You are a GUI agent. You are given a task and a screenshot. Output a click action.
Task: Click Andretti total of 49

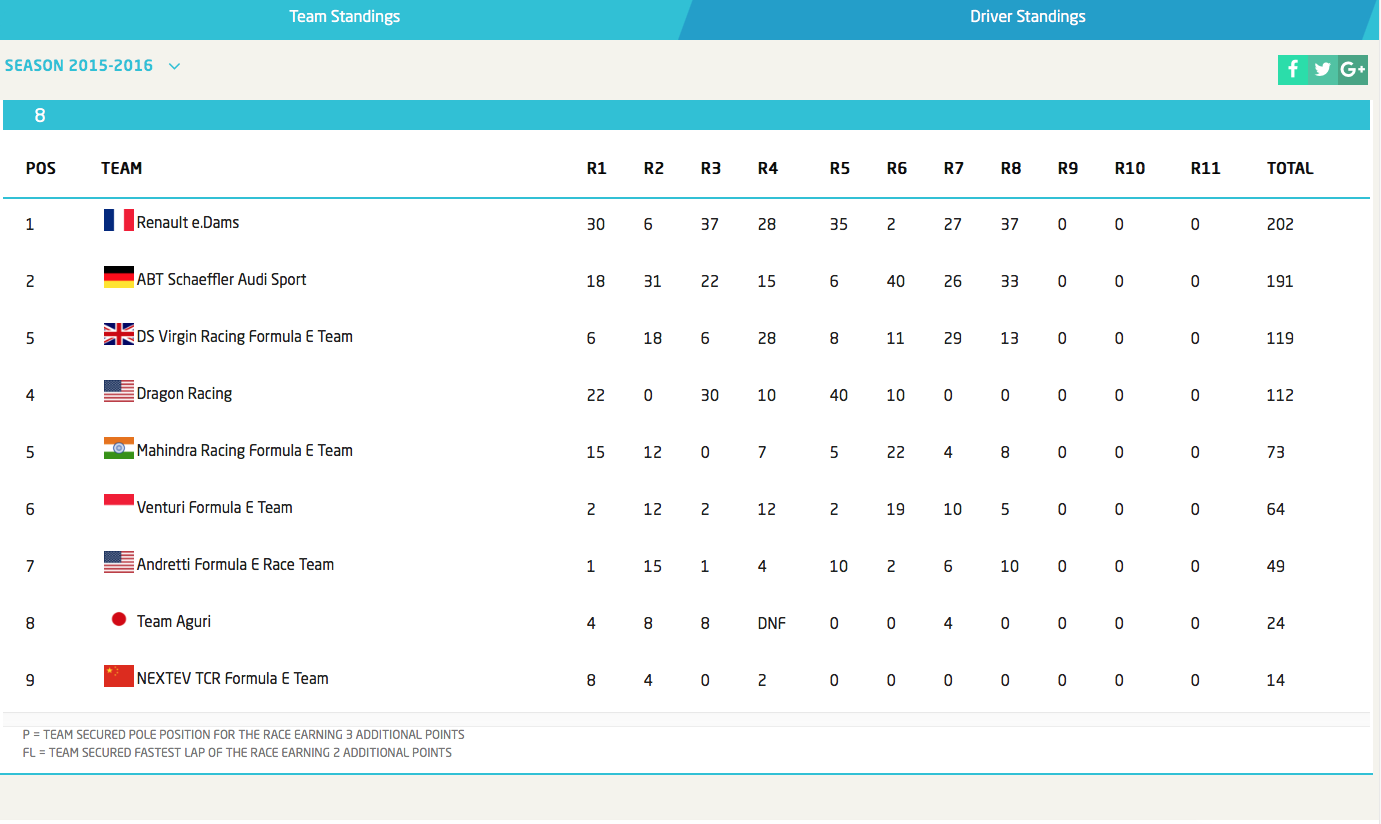(x=1275, y=566)
